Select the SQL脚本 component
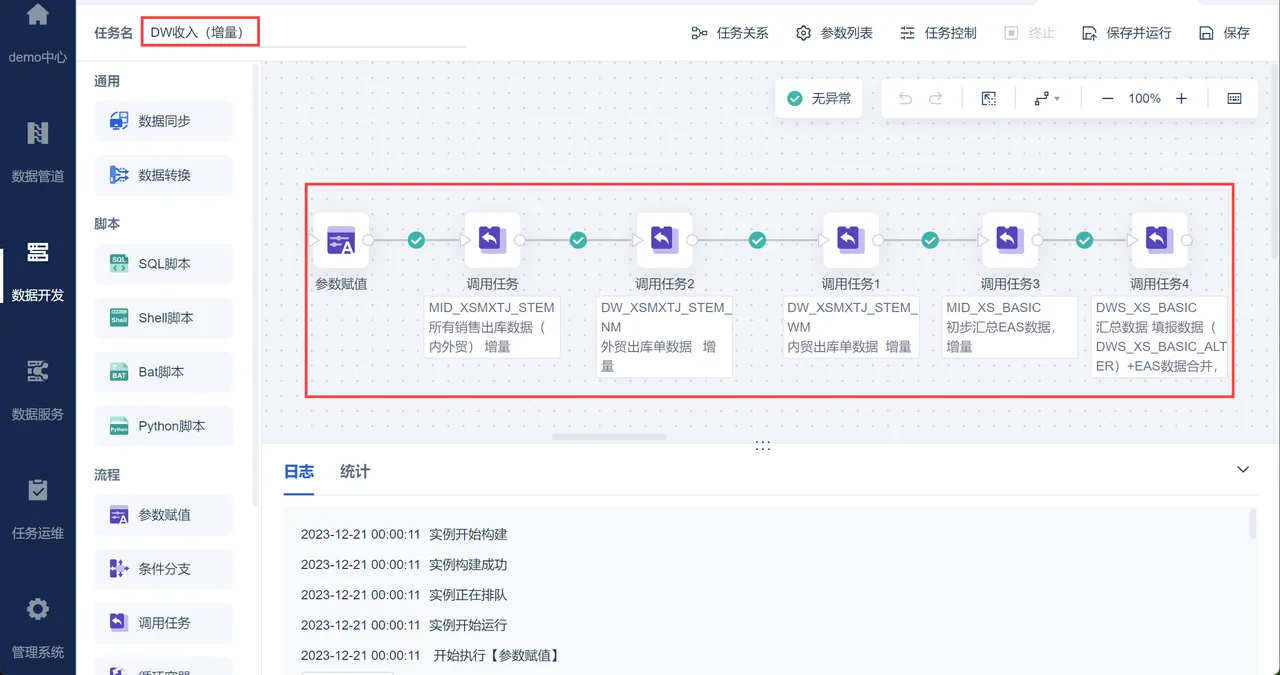1280x675 pixels. pyautogui.click(x=164, y=264)
